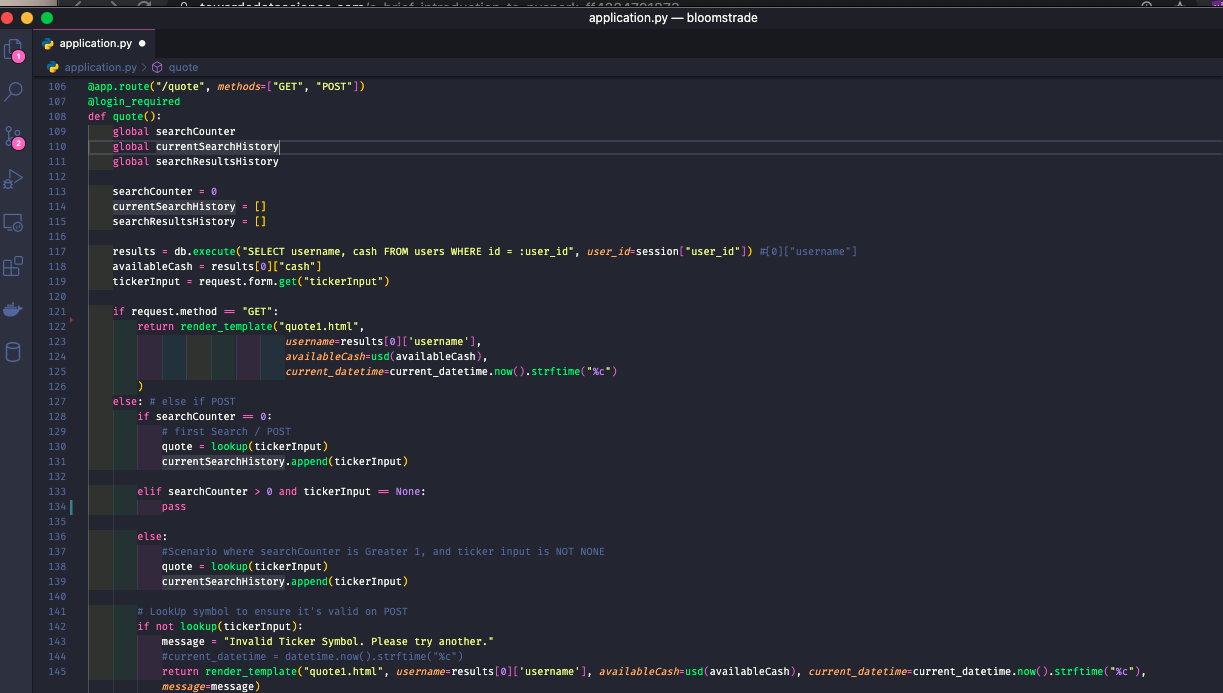This screenshot has height=693, width=1223.
Task: Click window title 'application.py — bloomstrade'
Action: [x=672, y=18]
